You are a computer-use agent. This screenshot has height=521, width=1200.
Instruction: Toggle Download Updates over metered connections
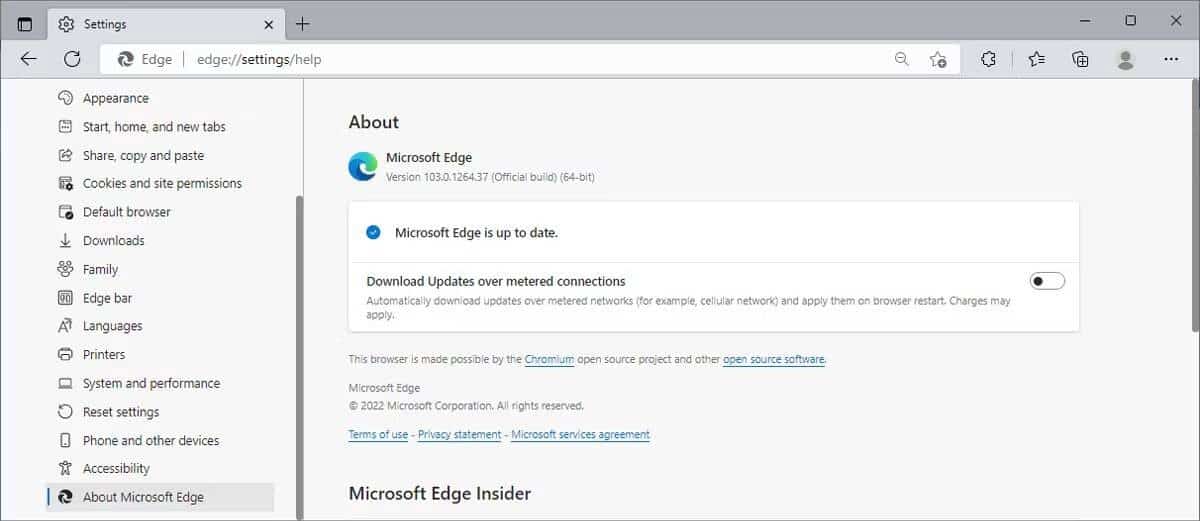click(1048, 281)
